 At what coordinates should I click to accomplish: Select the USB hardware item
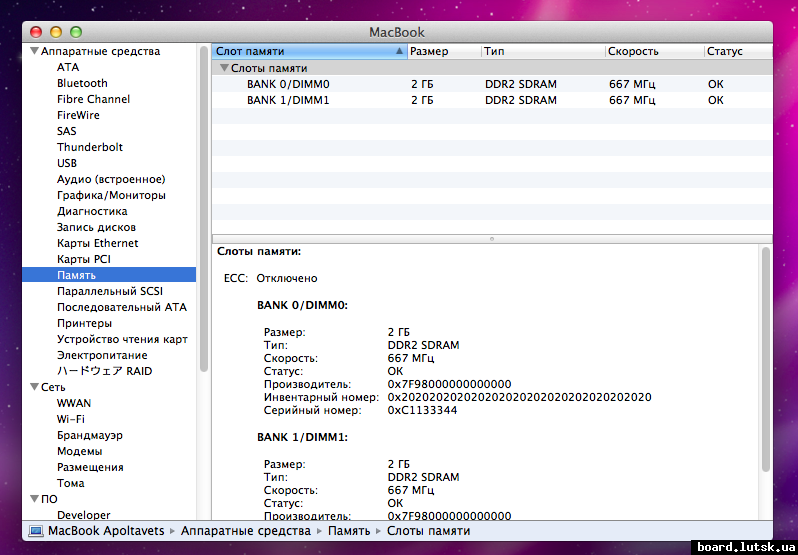67,163
